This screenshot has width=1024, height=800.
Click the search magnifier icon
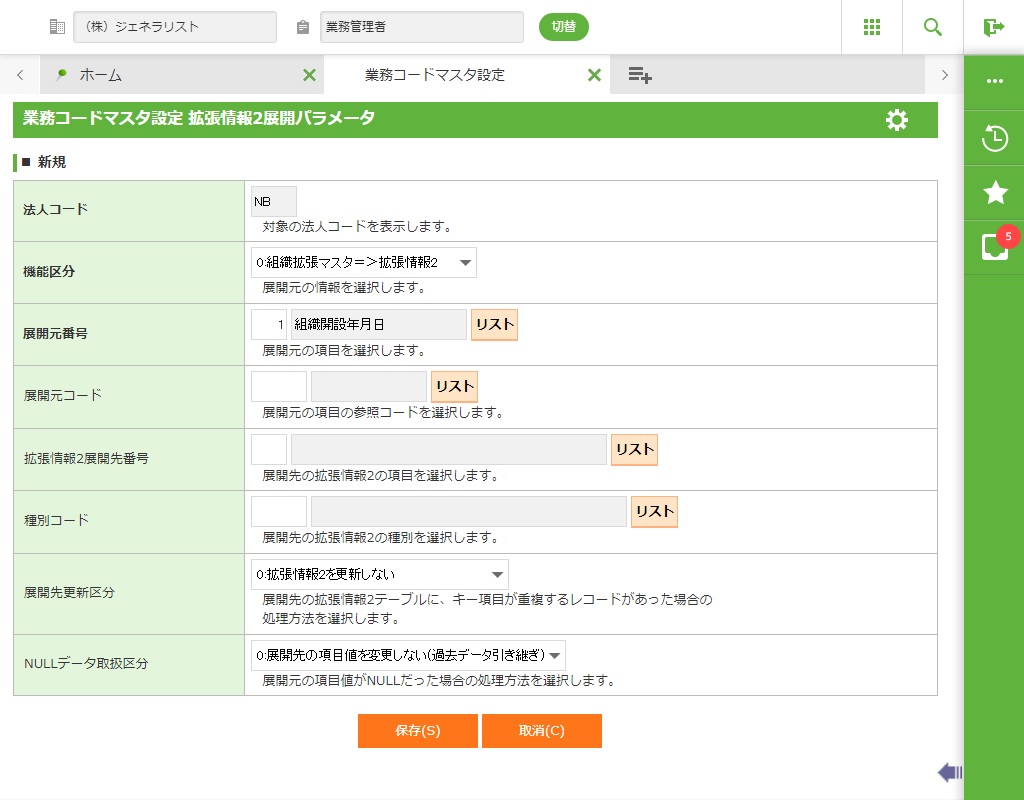click(933, 27)
